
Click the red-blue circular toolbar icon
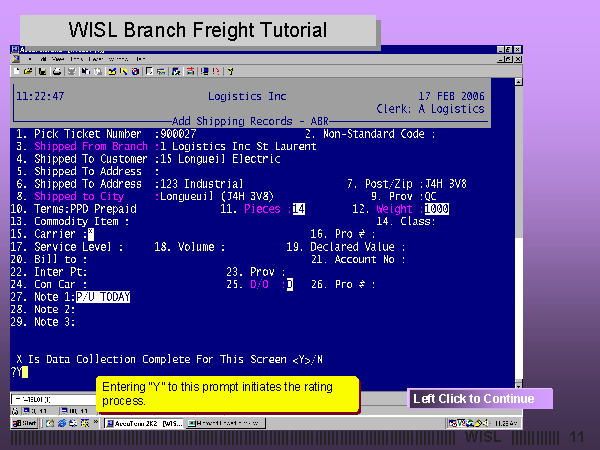135,71
